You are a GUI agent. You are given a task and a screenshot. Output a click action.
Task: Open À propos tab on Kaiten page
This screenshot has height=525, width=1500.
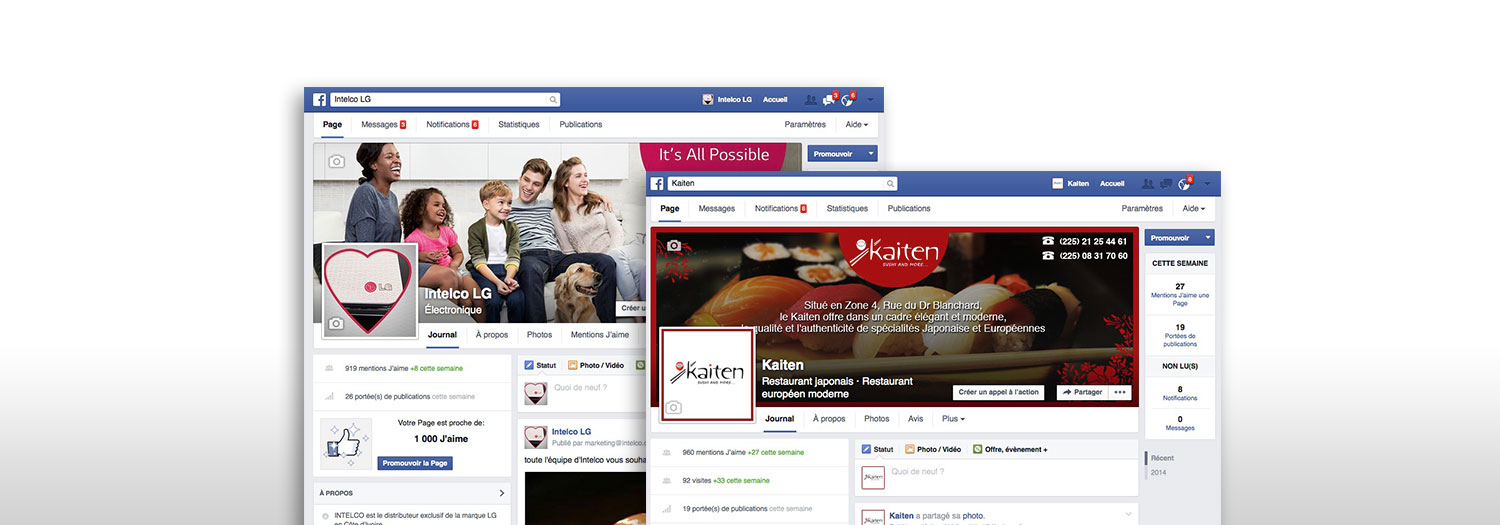829,419
